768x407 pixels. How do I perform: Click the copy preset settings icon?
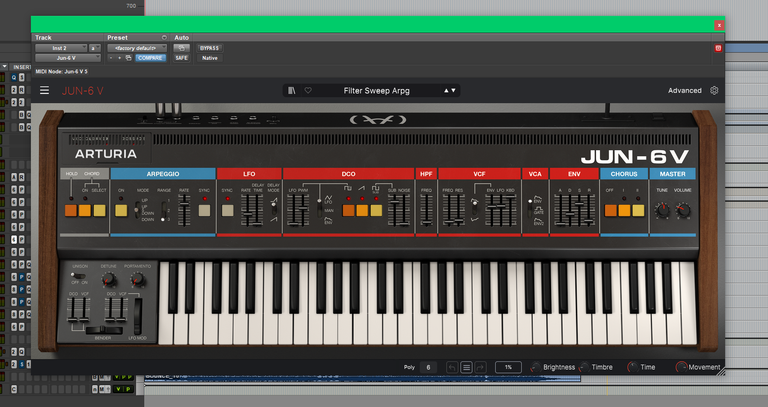(128, 58)
